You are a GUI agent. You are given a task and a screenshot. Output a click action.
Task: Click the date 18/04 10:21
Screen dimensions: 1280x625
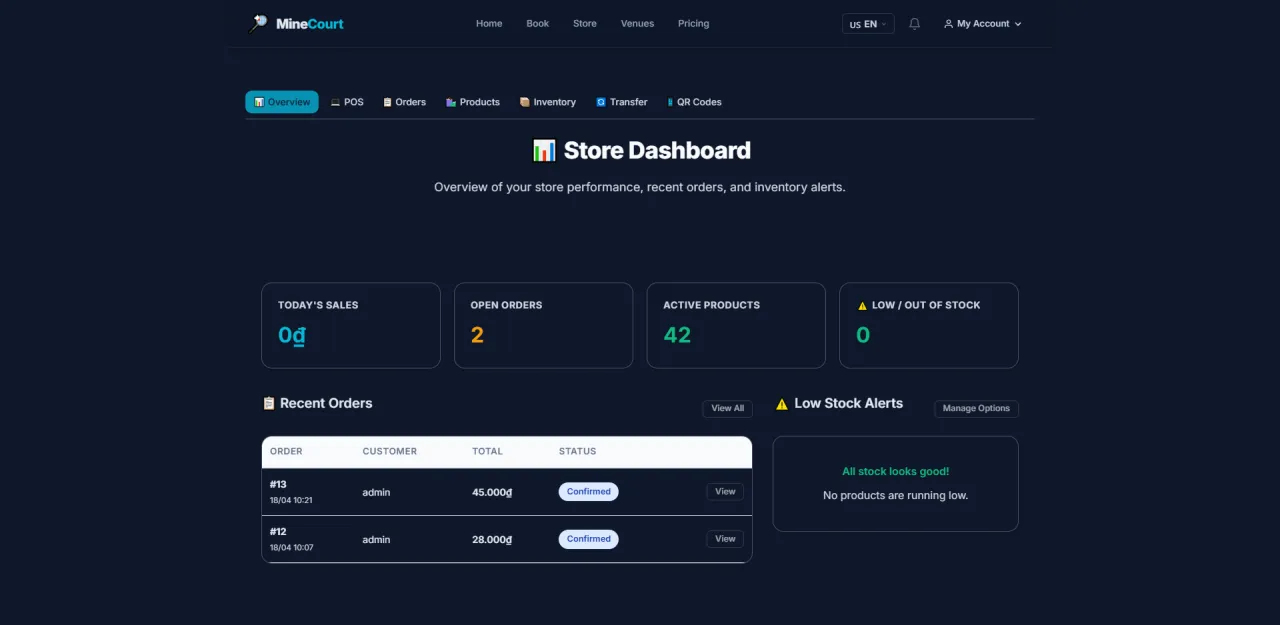291,500
